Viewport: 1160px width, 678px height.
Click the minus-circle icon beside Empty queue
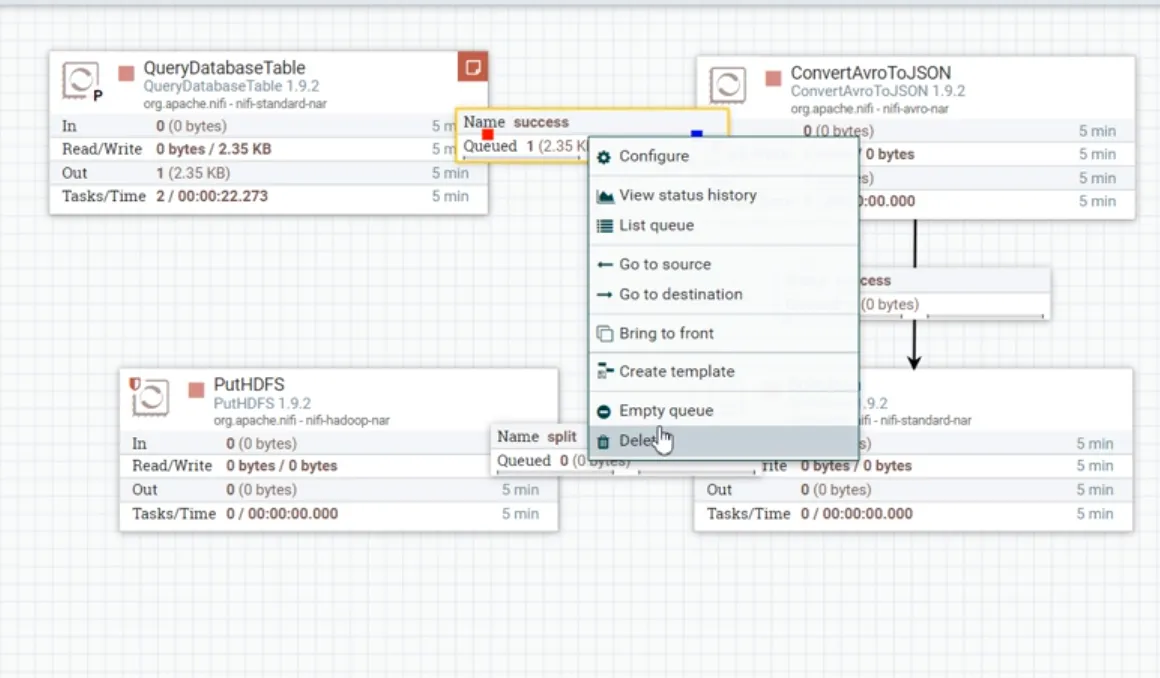[x=604, y=412]
